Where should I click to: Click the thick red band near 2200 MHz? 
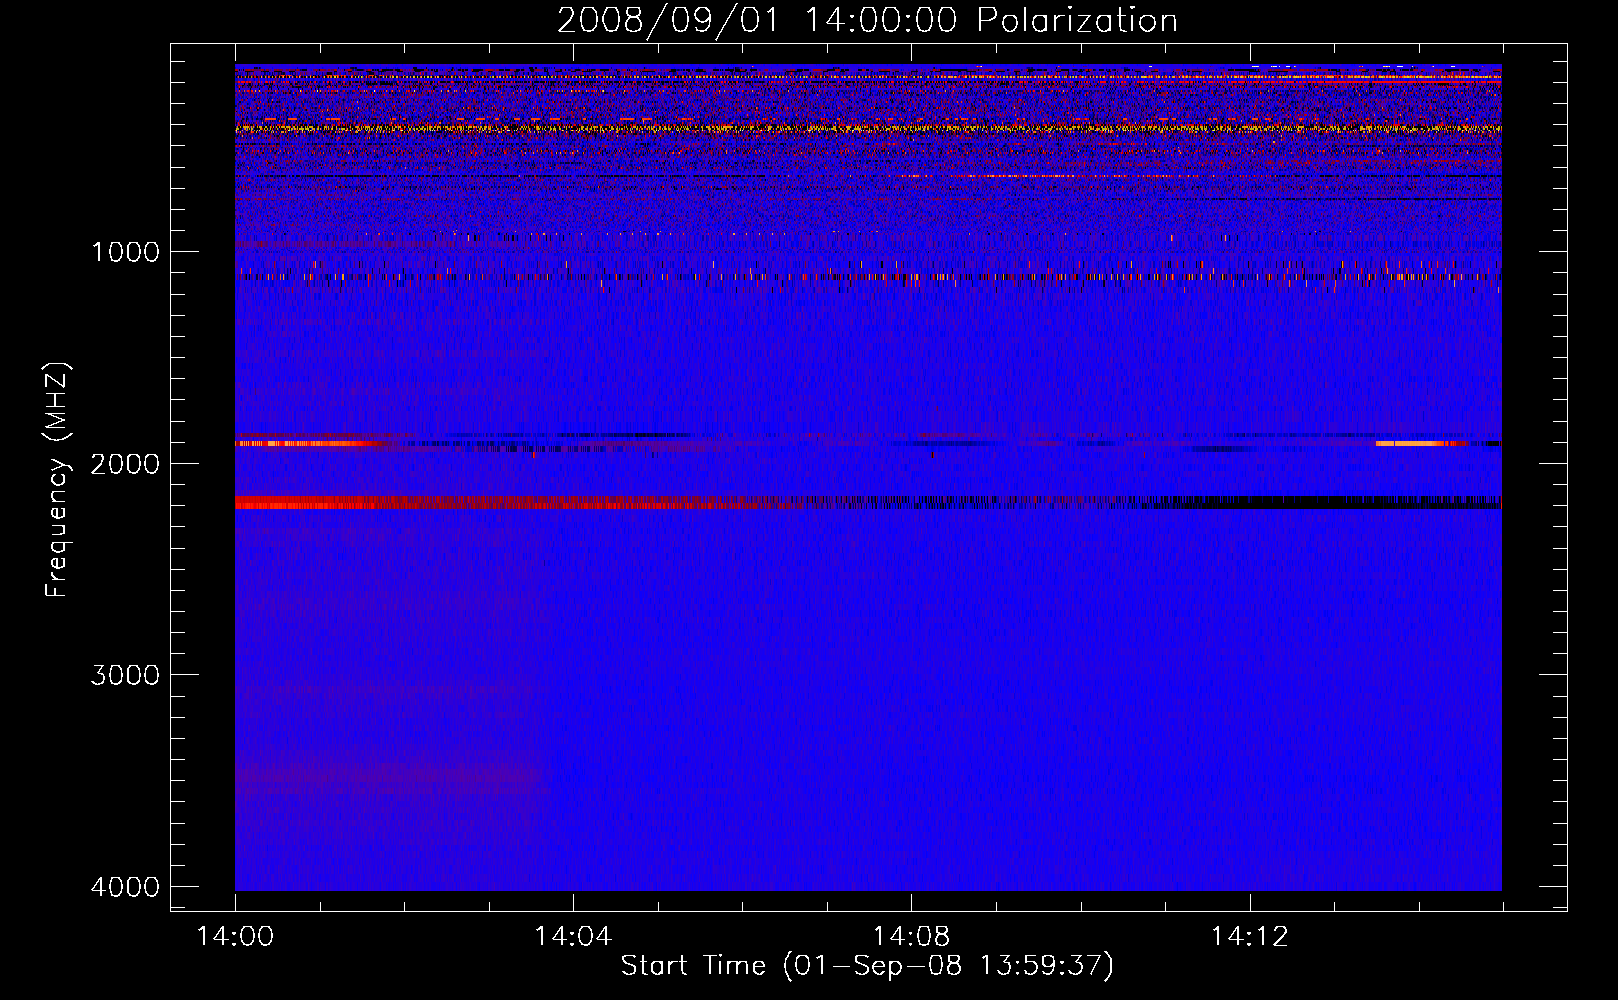pos(515,503)
